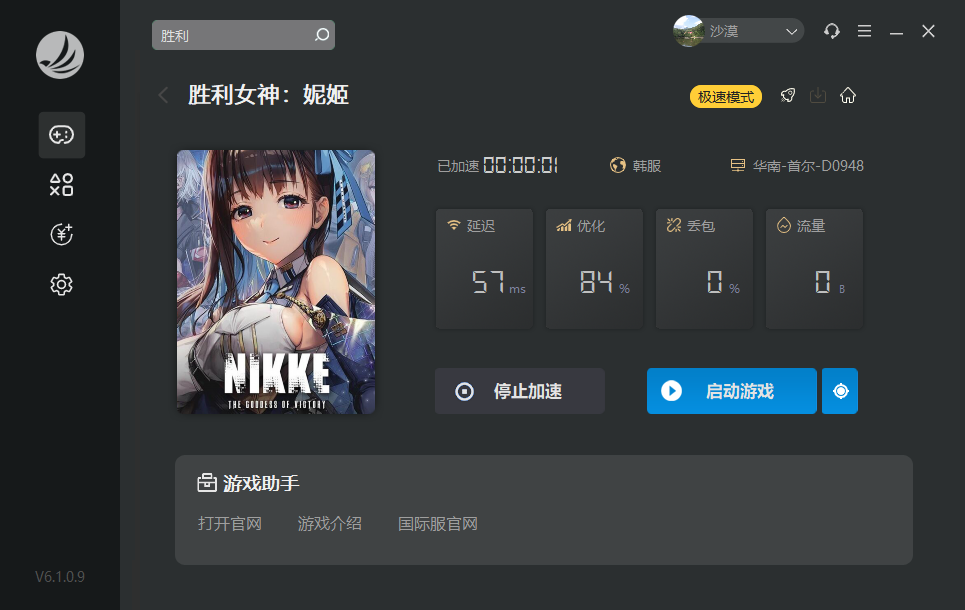This screenshot has width=965, height=610.
Task: Click the 已加速 timer display
Action: point(497,166)
